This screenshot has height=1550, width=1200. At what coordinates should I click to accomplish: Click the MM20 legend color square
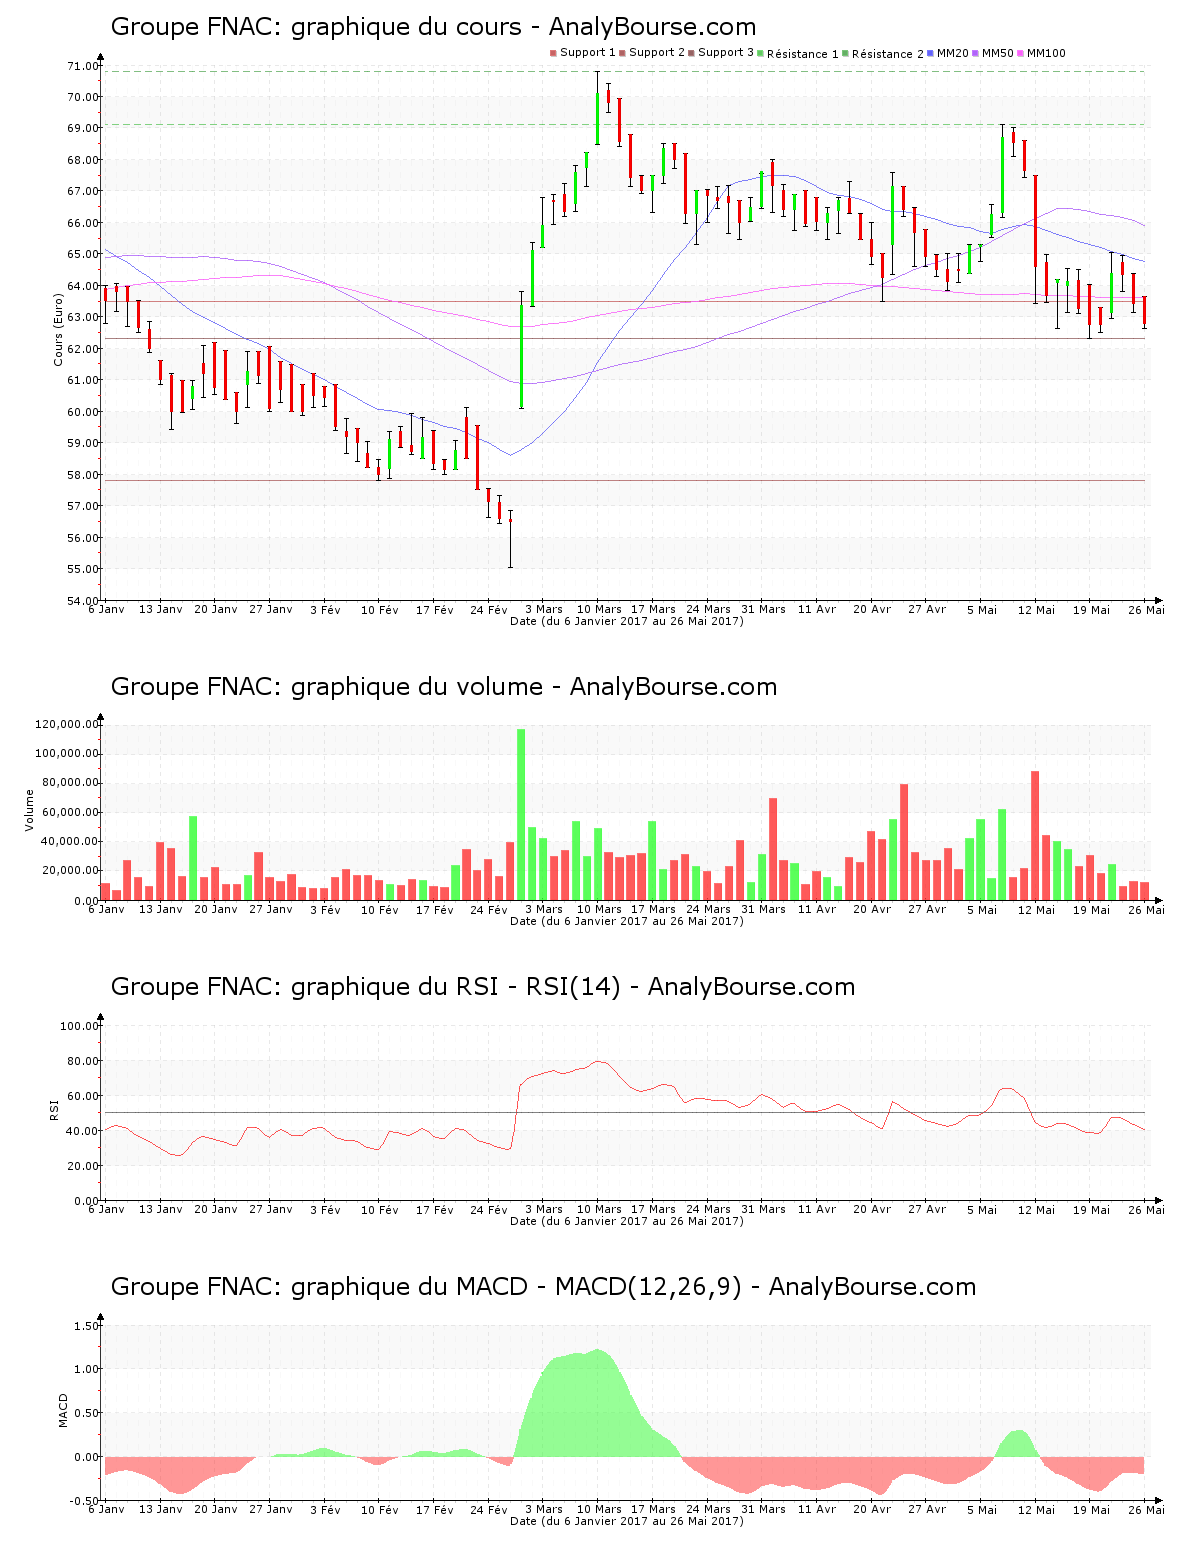[x=931, y=53]
